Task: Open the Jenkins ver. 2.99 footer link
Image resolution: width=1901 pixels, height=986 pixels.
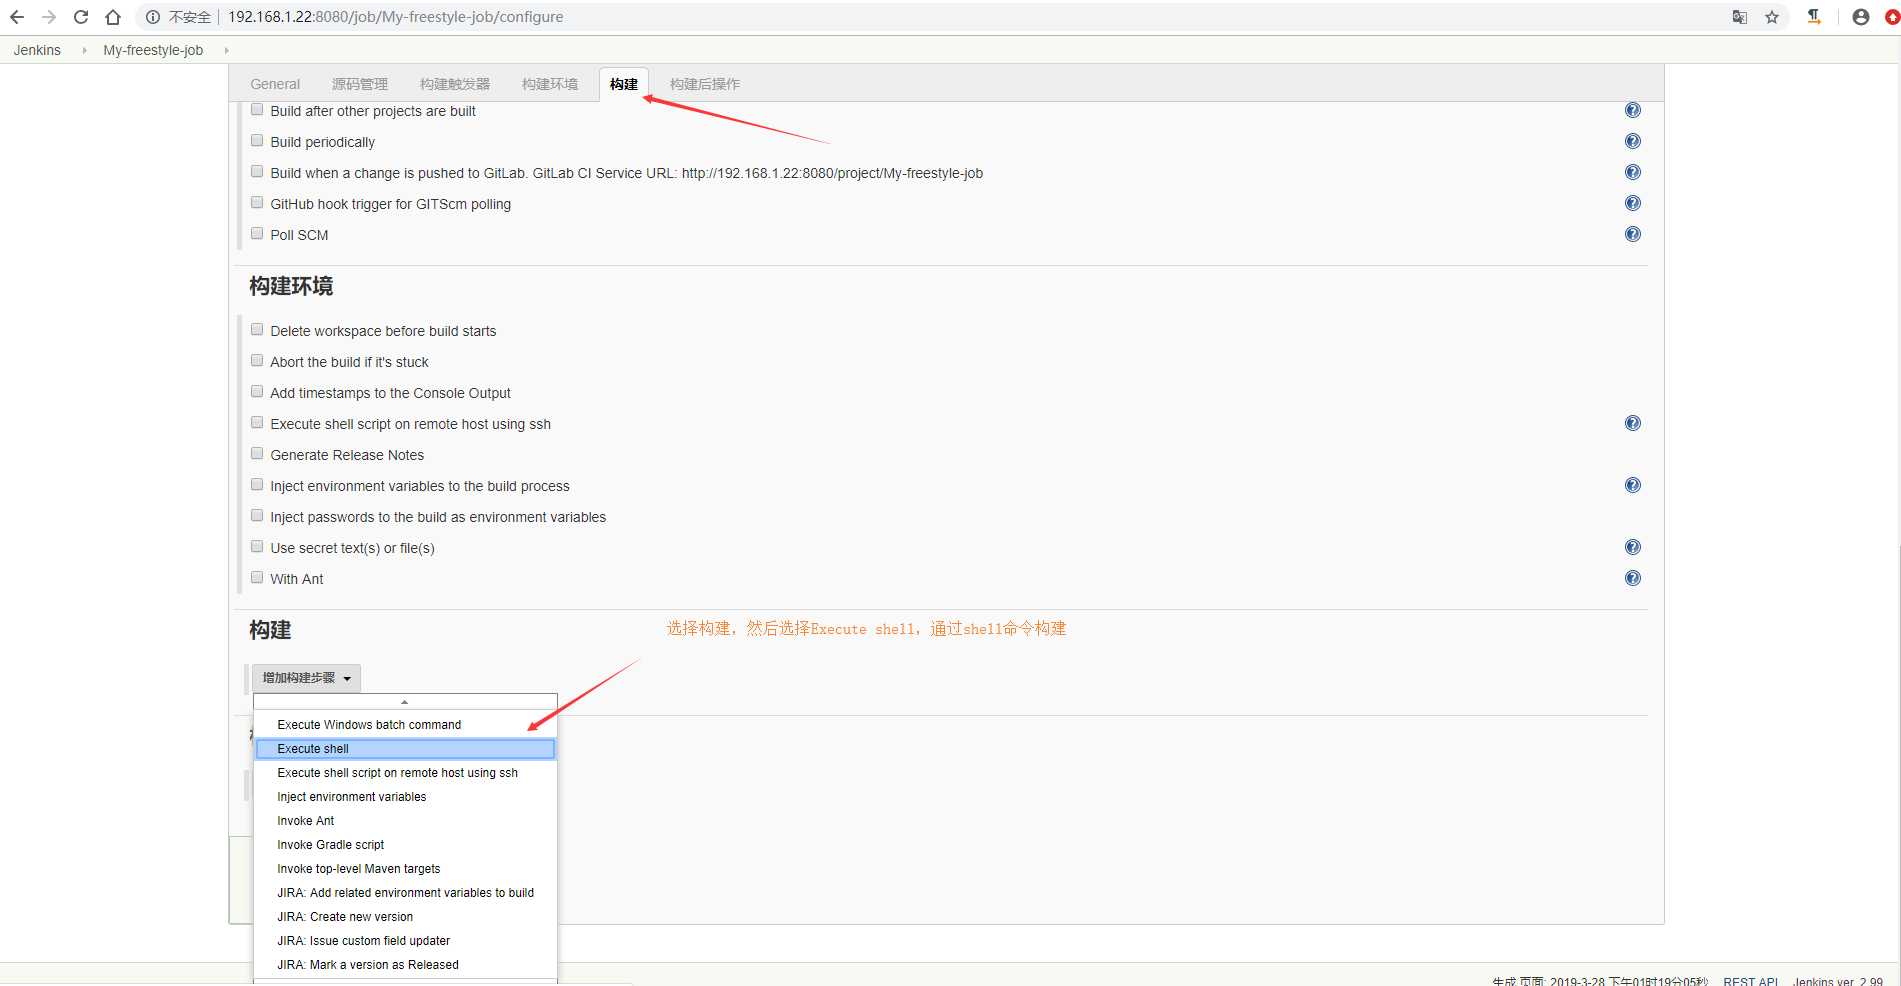Action: tap(1838, 981)
